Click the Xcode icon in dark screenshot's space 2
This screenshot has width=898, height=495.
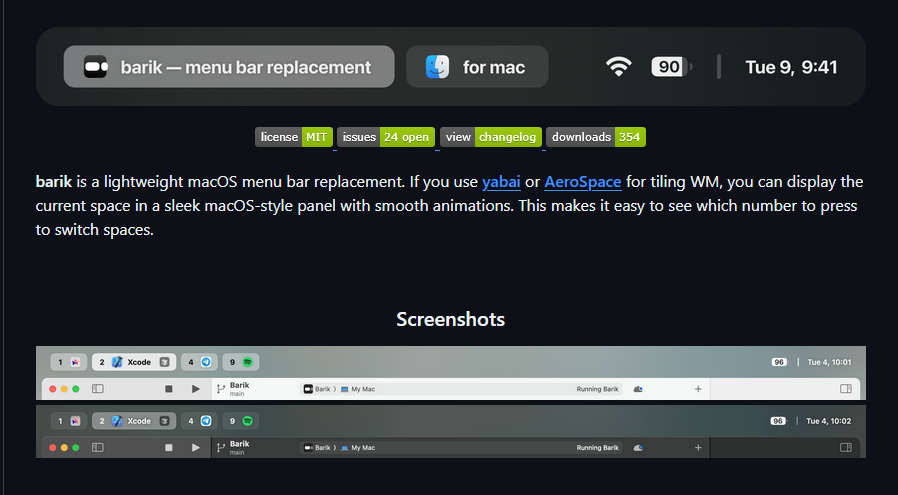point(117,421)
